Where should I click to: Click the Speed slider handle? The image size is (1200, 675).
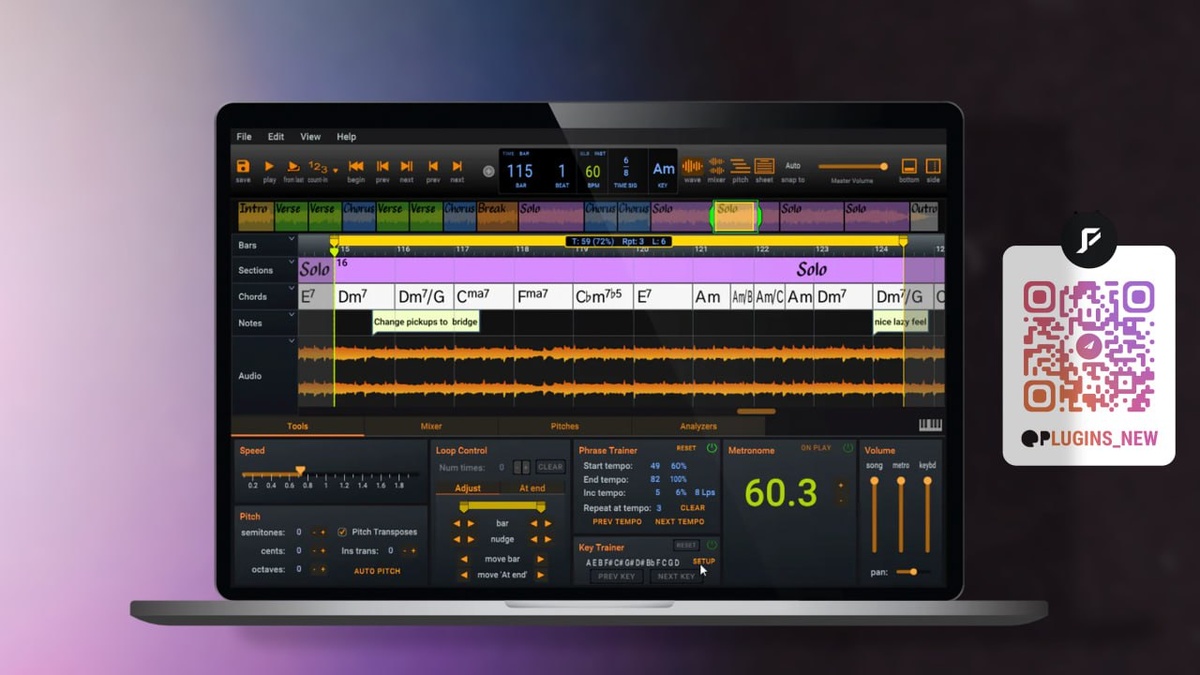click(x=299, y=470)
